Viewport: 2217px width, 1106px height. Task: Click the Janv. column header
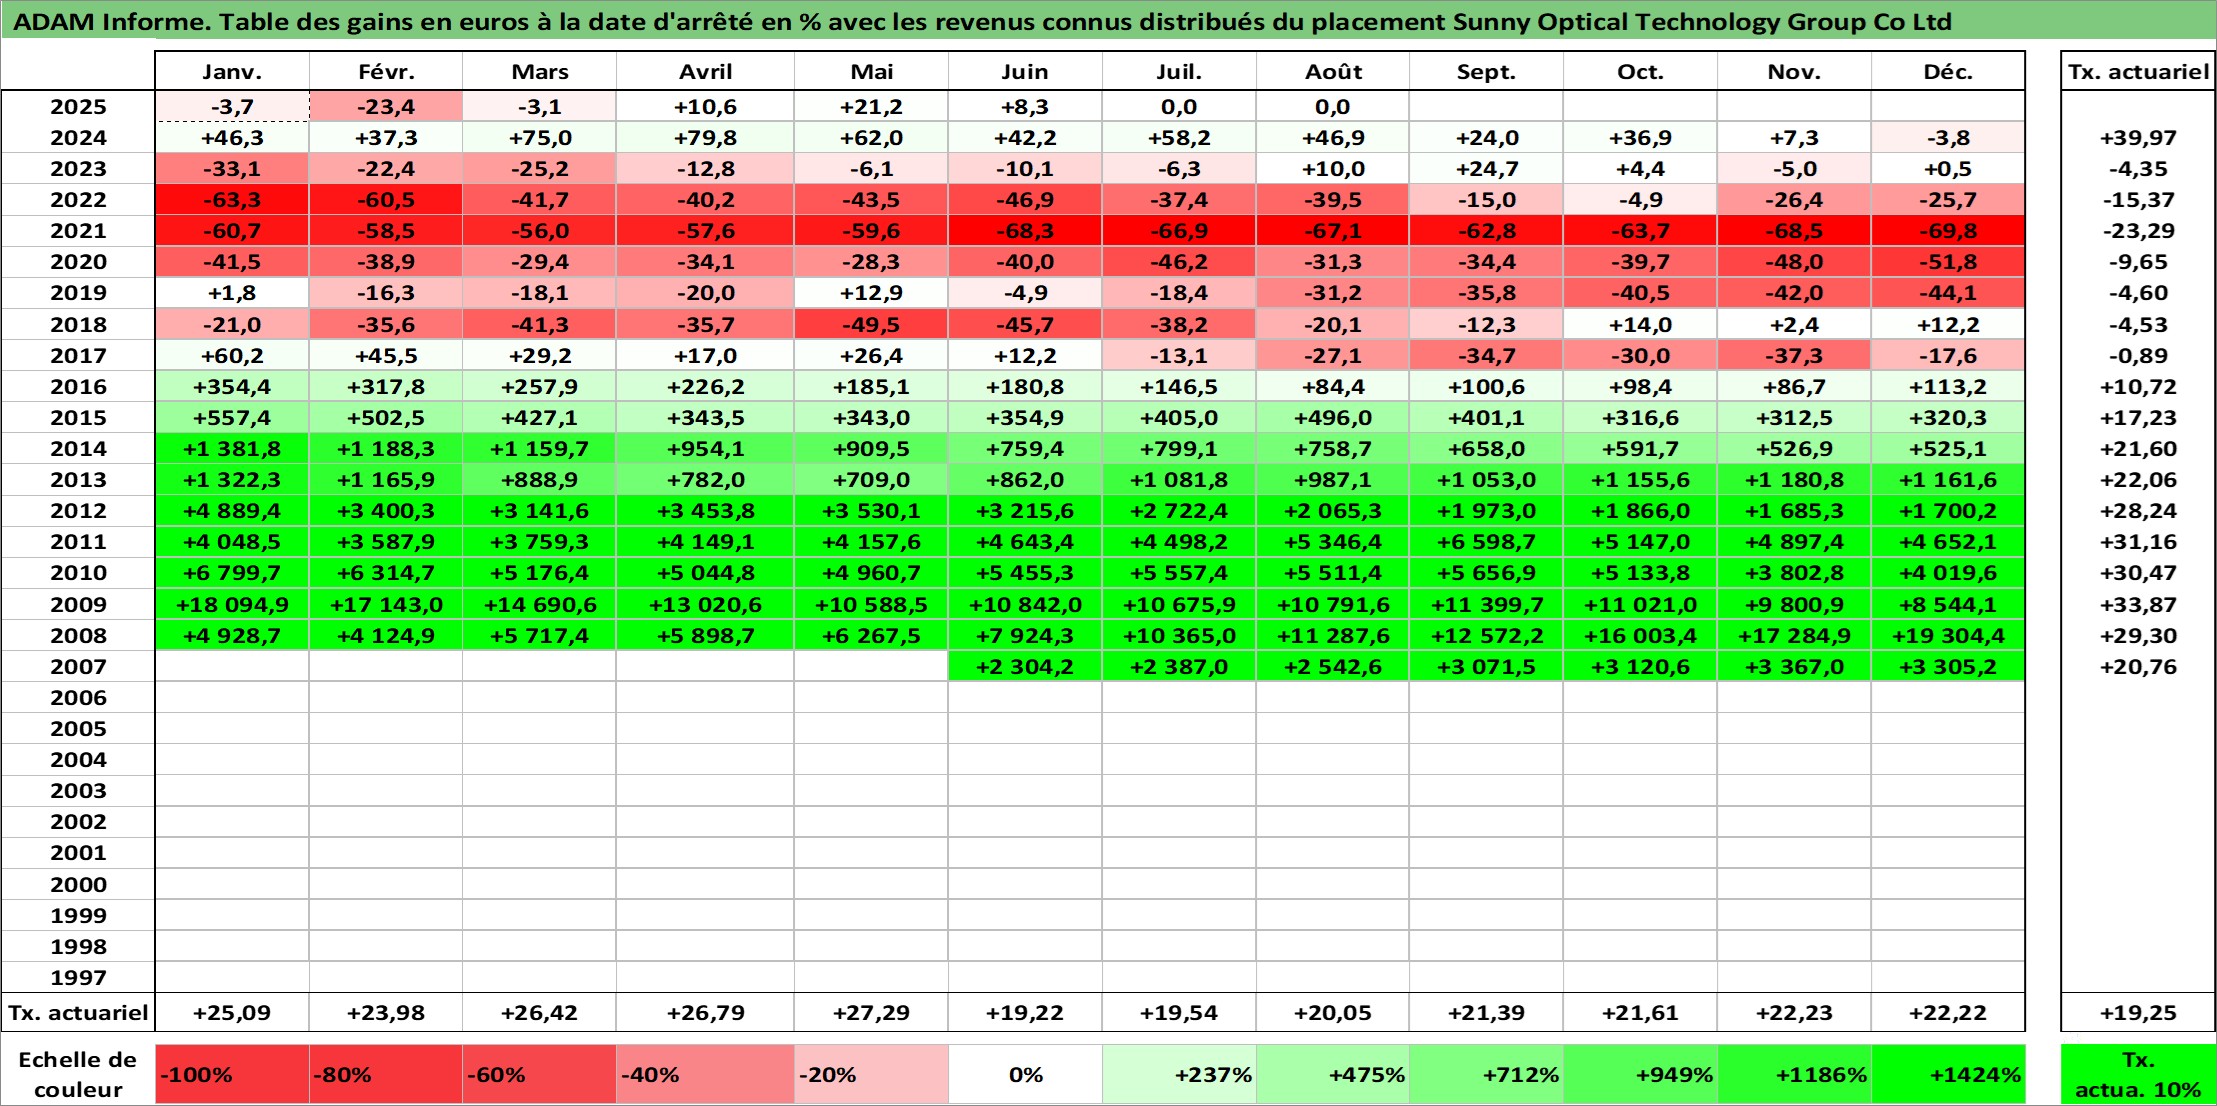pos(232,71)
